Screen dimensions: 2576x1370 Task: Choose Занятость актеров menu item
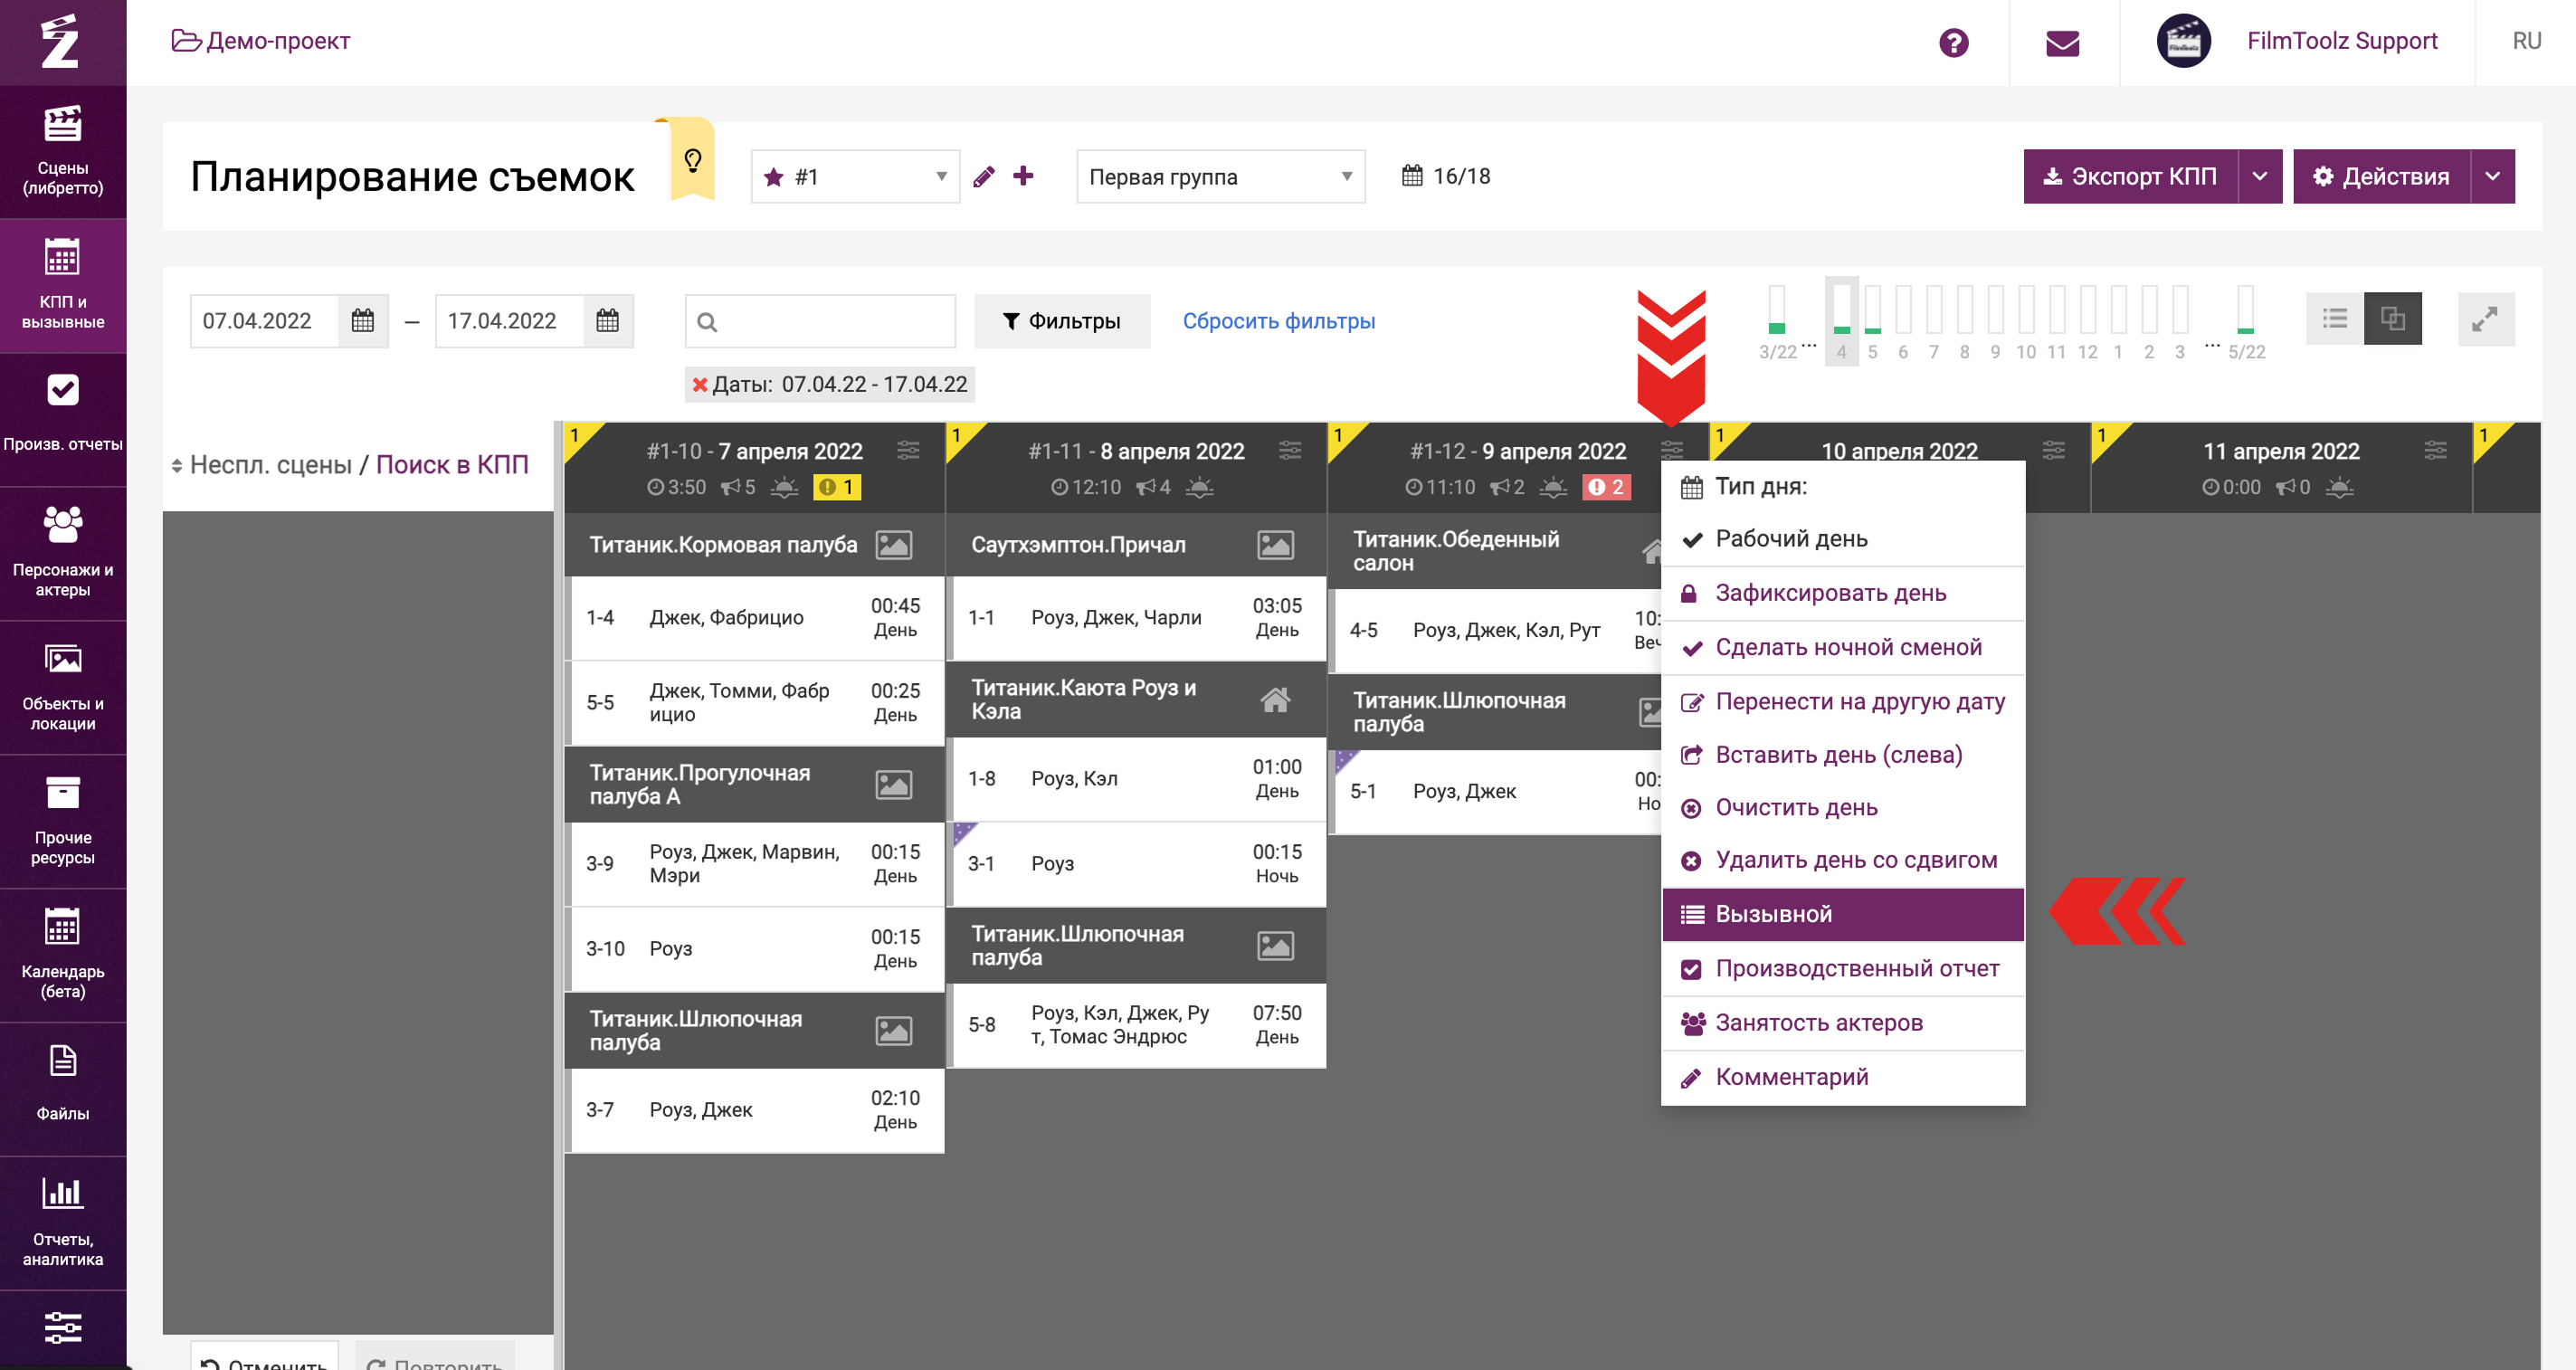click(x=1819, y=1022)
